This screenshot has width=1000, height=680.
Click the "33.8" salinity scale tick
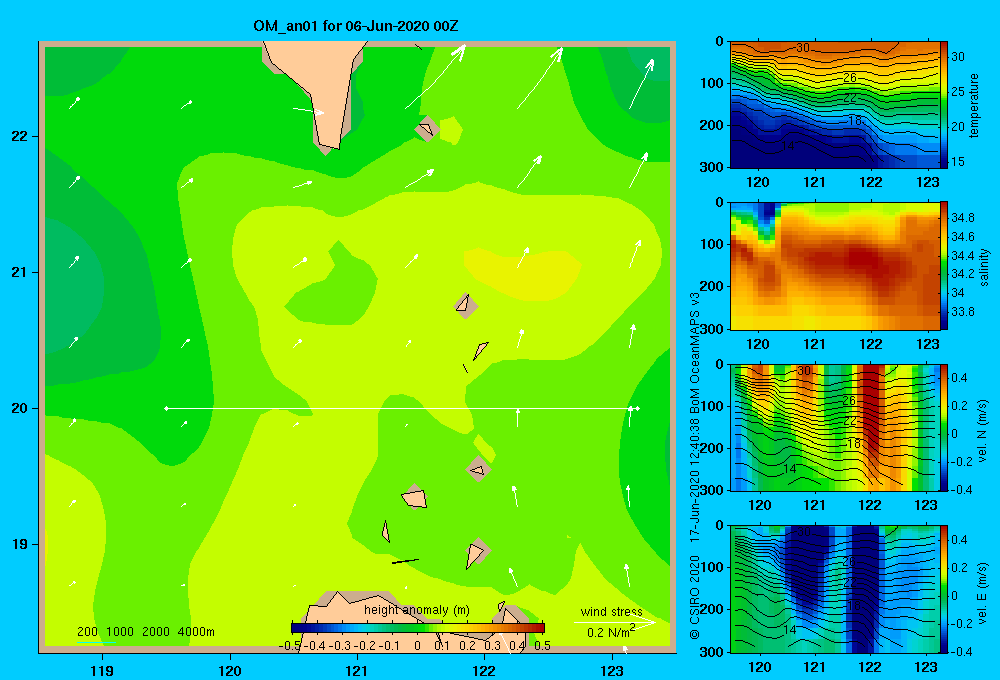tap(963, 312)
